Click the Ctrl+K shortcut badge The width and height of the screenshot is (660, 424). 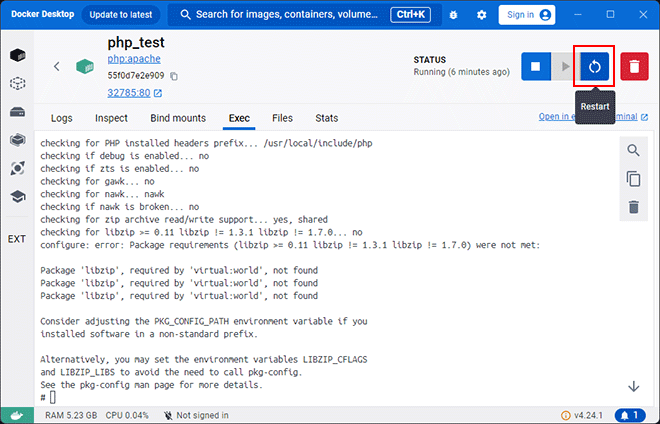(x=410, y=15)
